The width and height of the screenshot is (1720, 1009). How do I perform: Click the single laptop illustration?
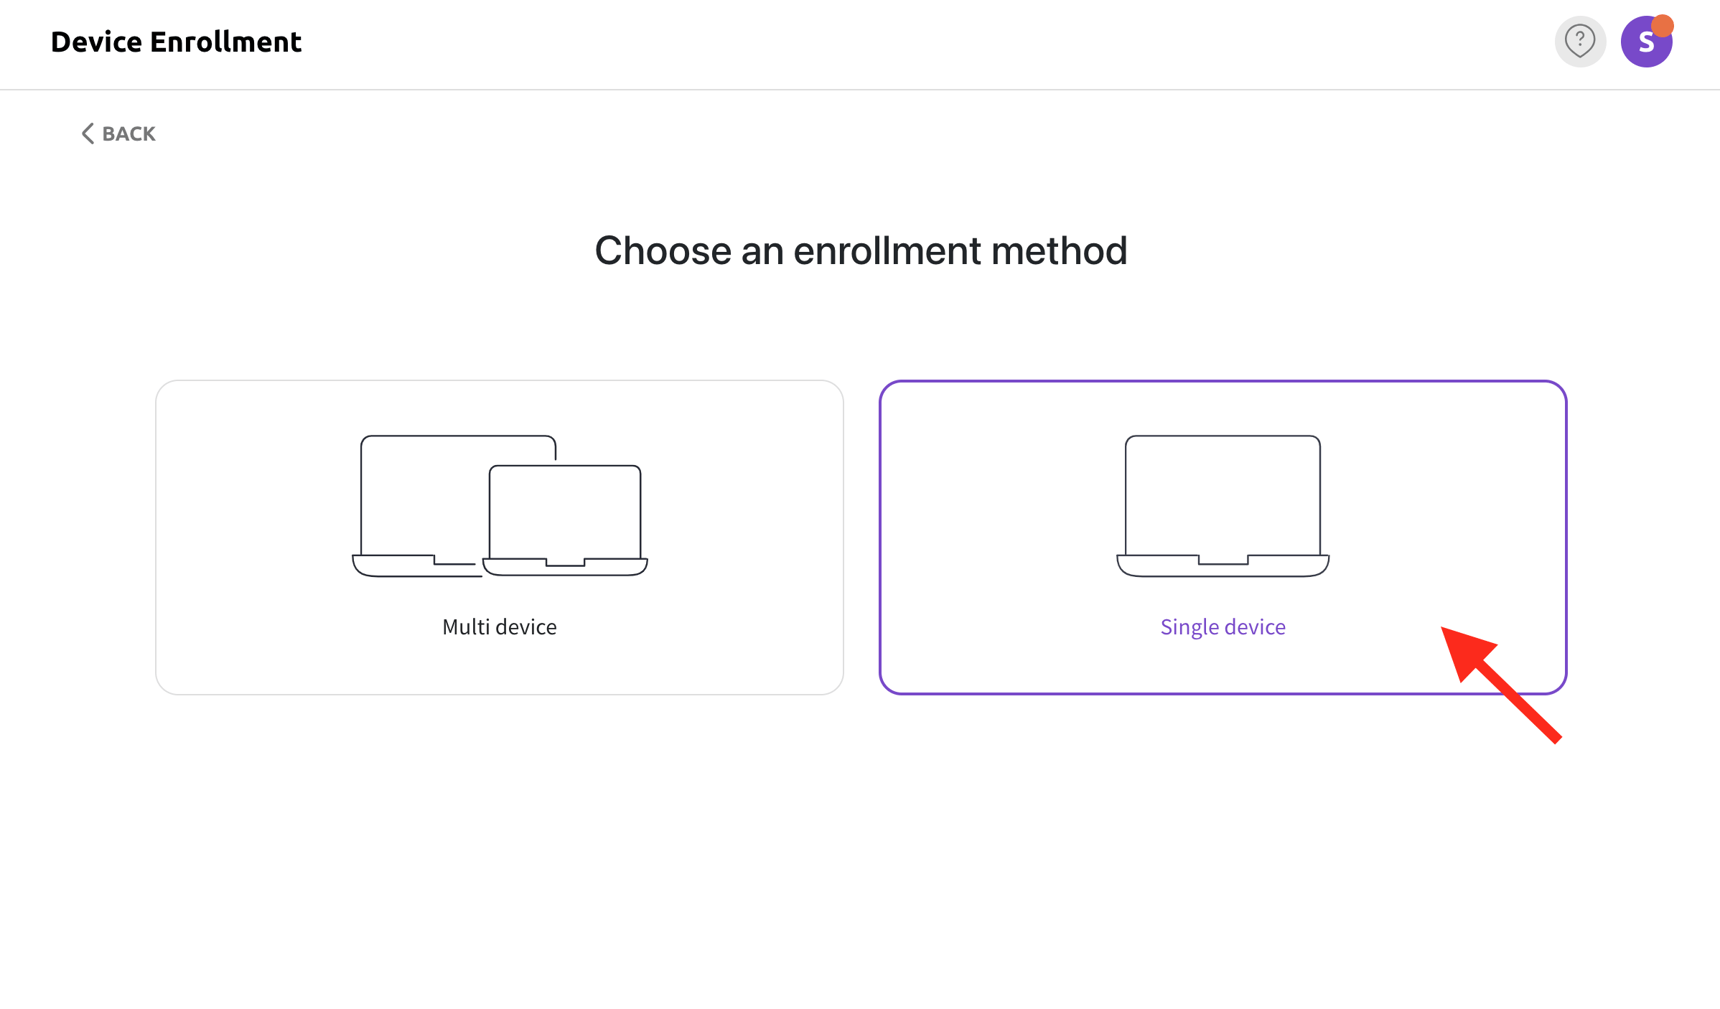click(x=1222, y=505)
